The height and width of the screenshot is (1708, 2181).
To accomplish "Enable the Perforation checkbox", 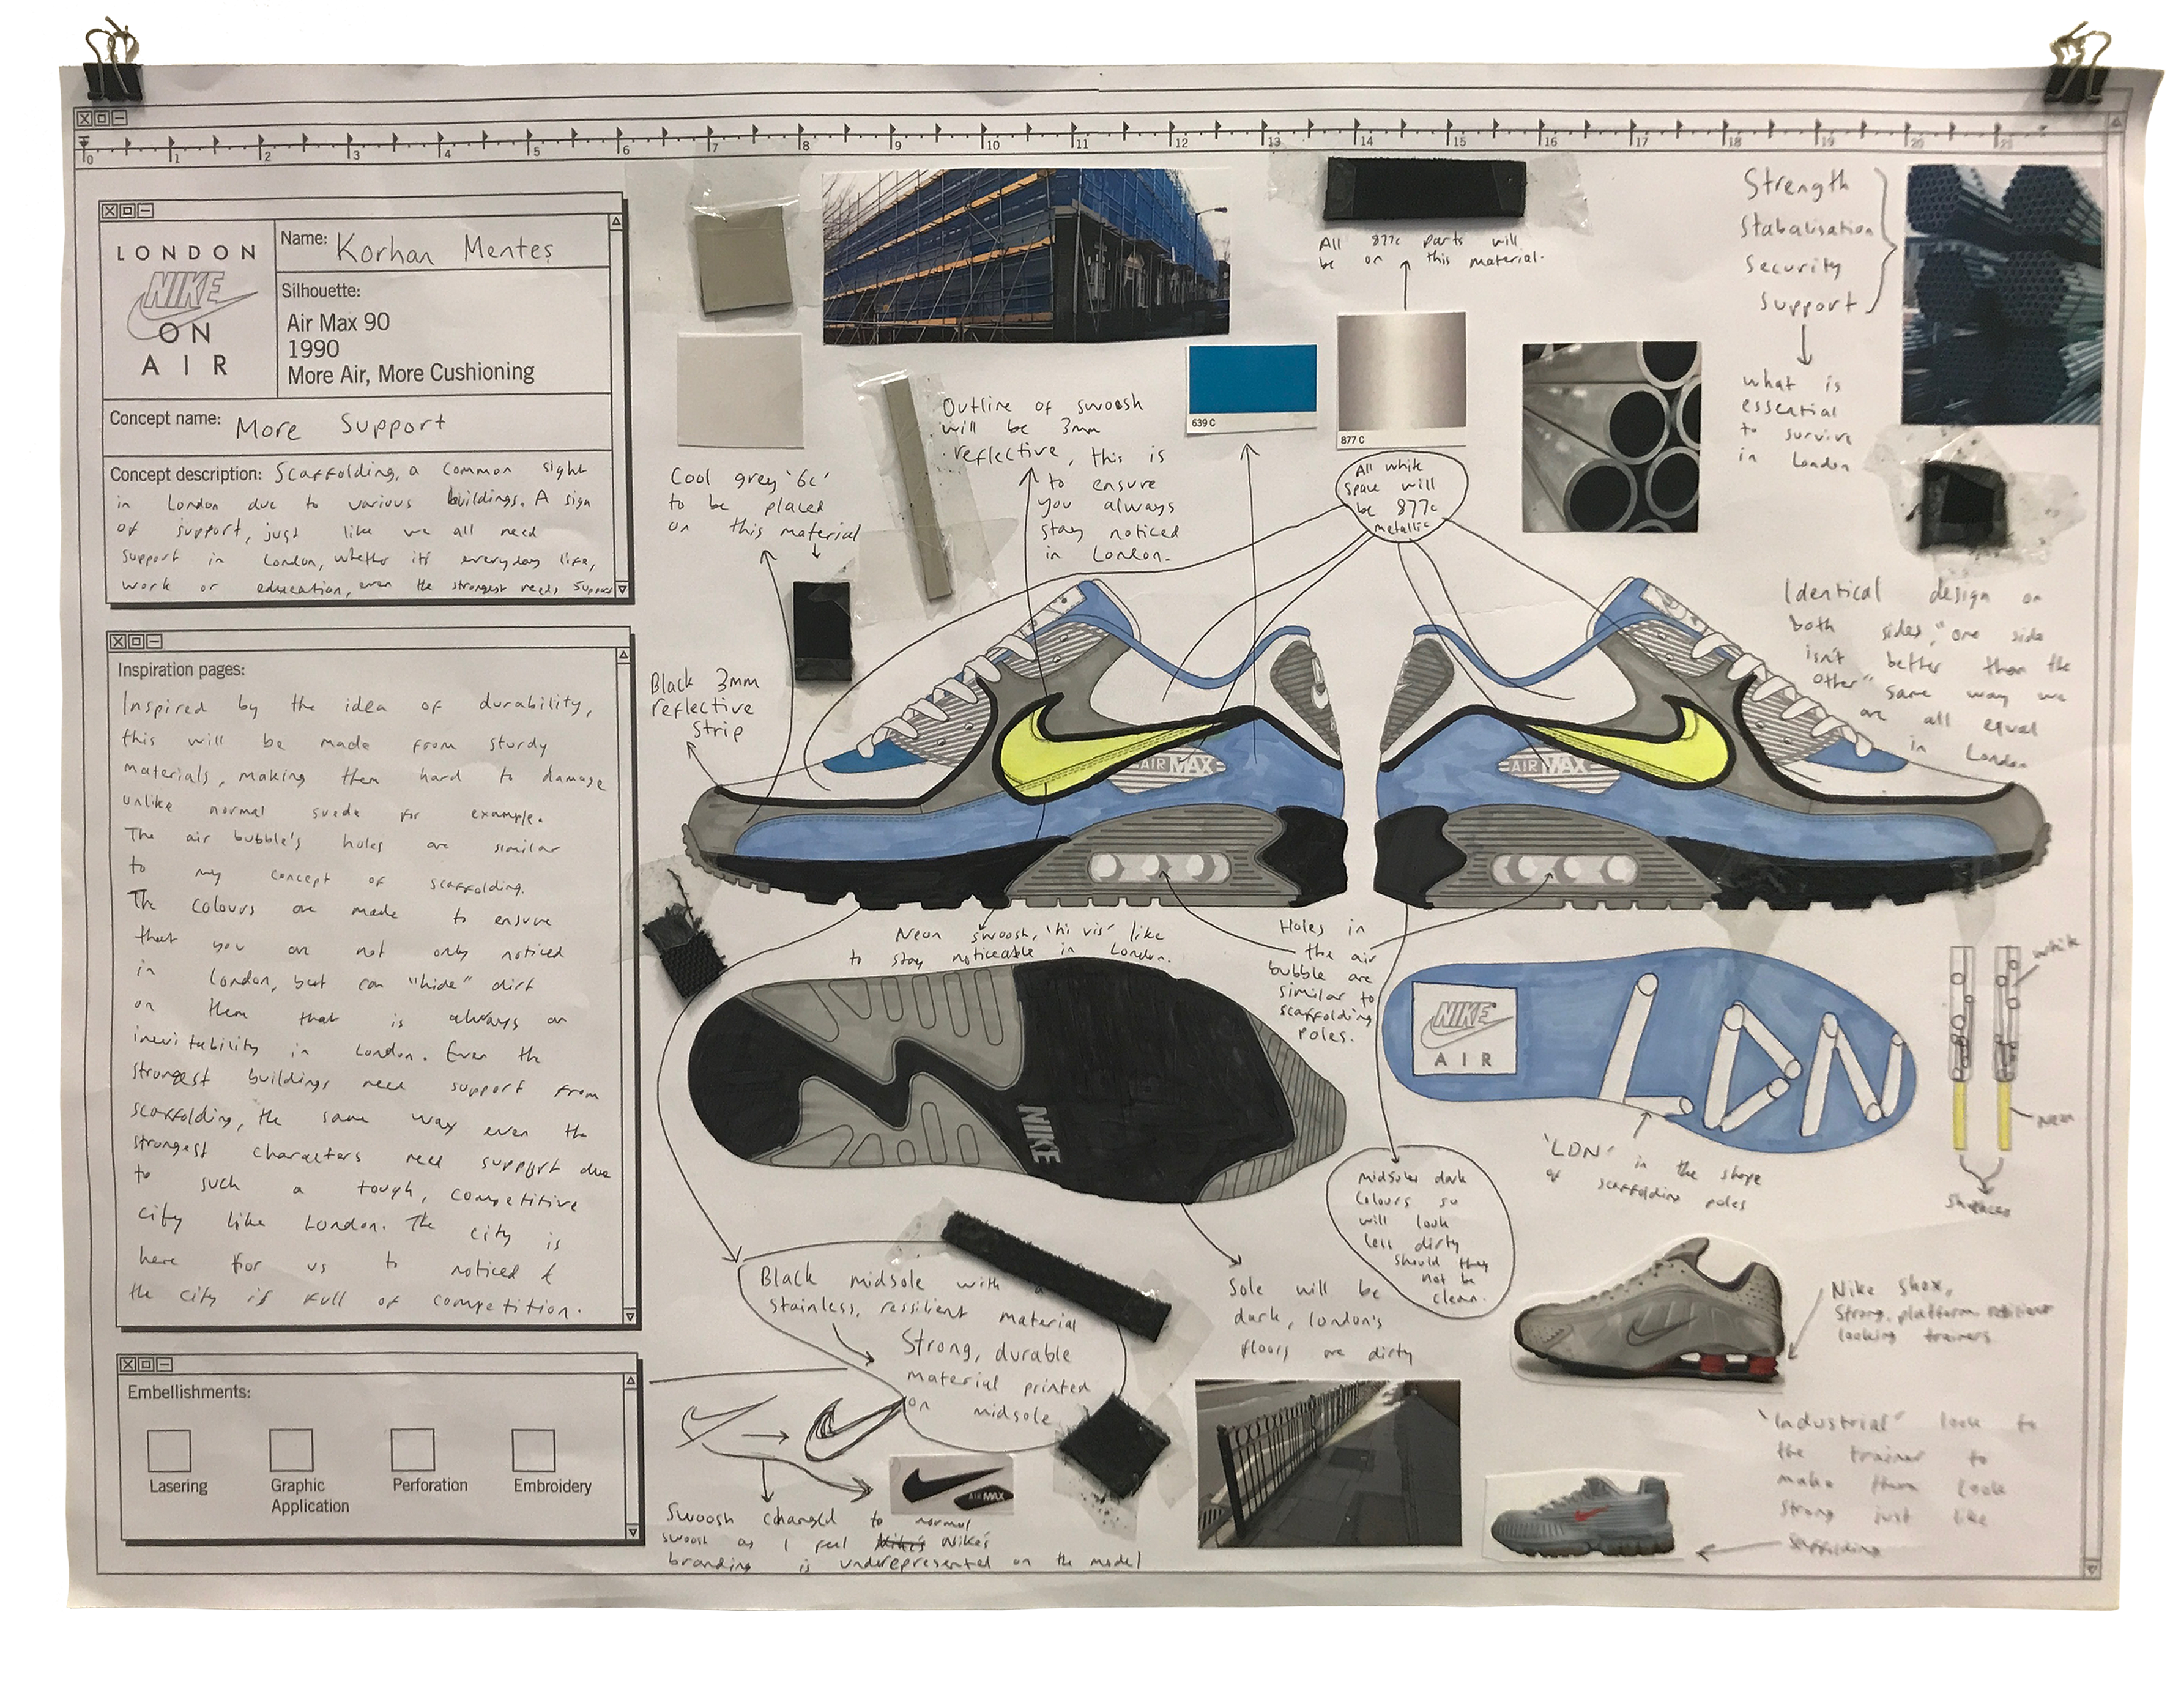I will (412, 1450).
